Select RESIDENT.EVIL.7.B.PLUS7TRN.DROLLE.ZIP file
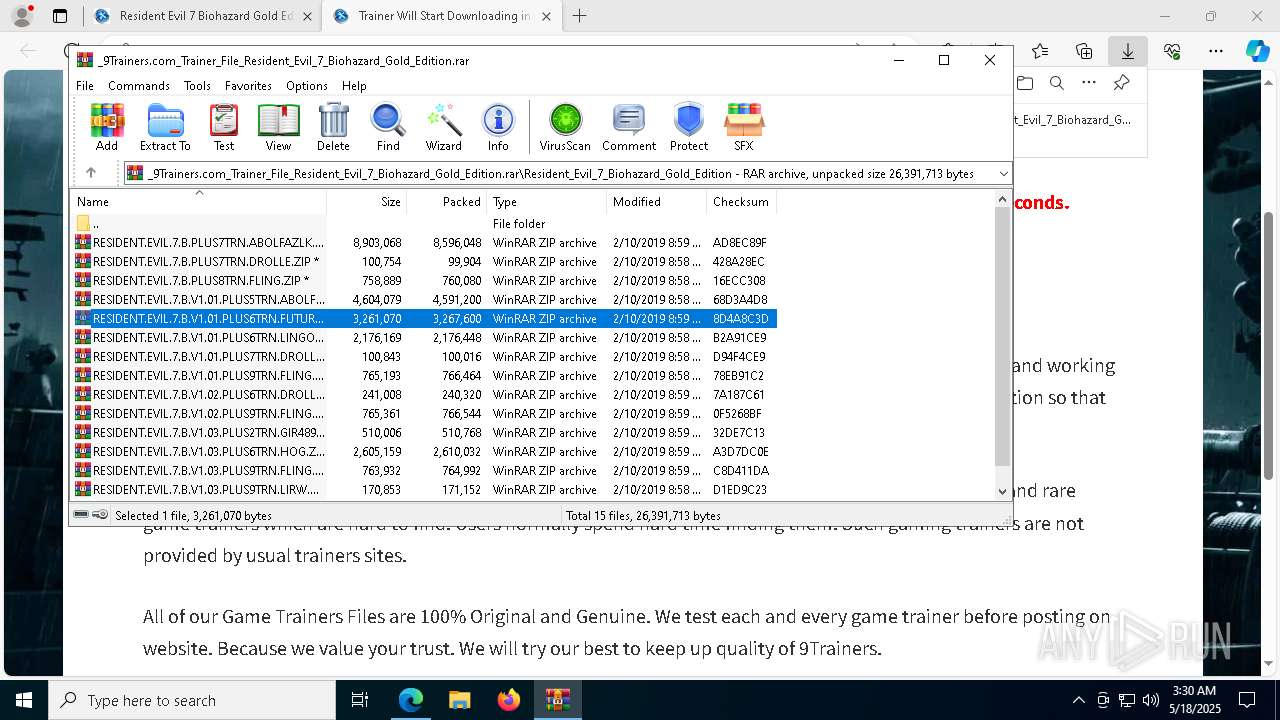The height and width of the screenshot is (720, 1280). click(424, 262)
